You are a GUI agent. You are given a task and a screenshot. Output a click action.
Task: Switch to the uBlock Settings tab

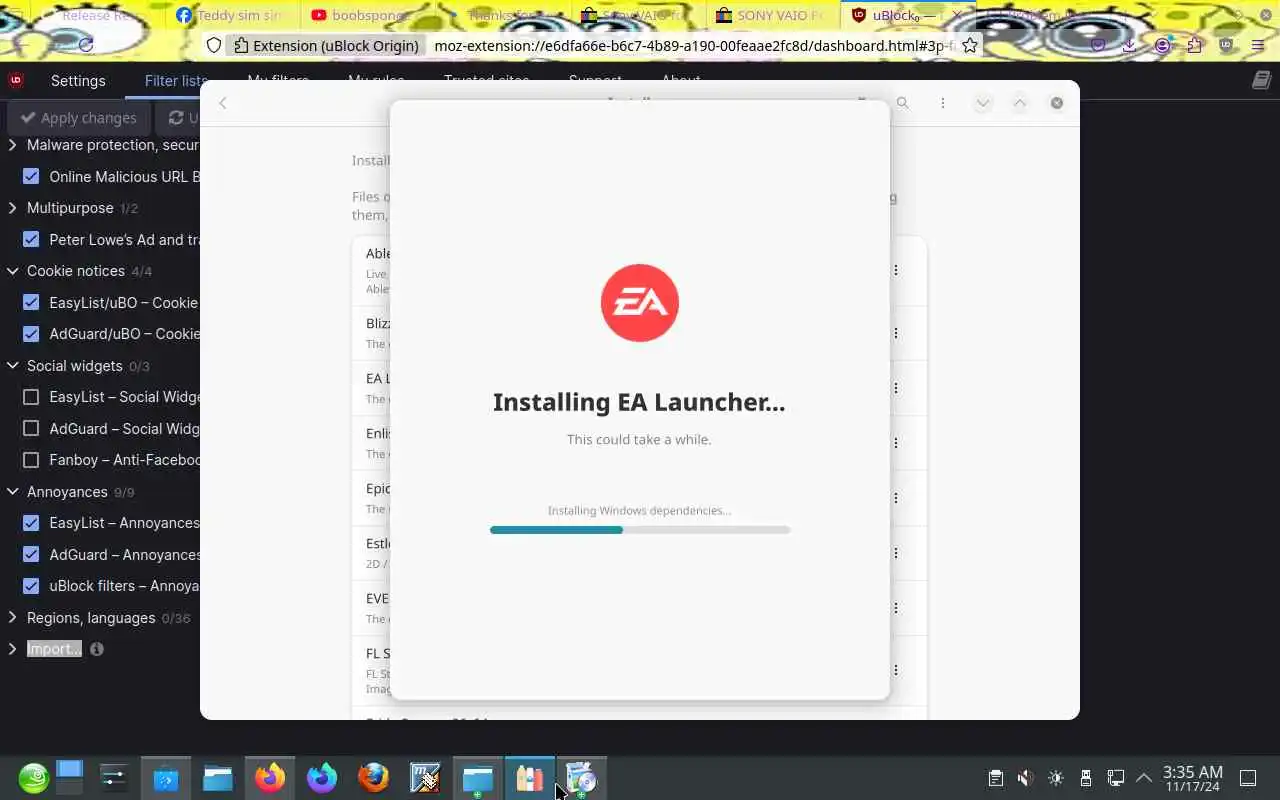coord(78,81)
